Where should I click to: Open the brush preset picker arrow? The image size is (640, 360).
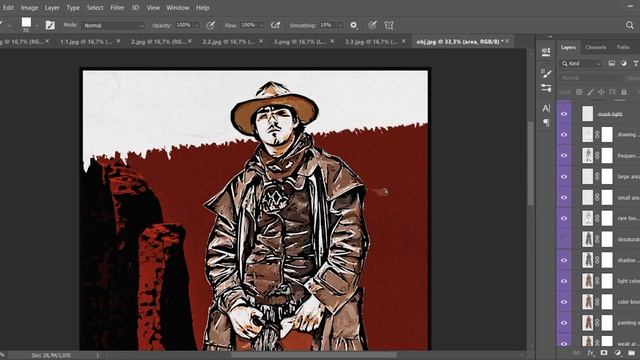coord(37,25)
